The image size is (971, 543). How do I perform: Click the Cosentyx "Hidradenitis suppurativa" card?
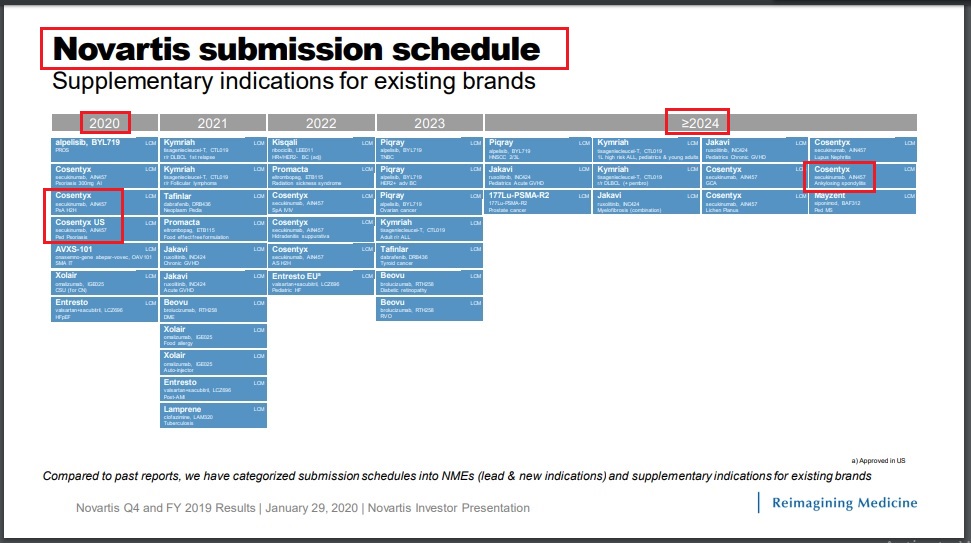(x=321, y=229)
